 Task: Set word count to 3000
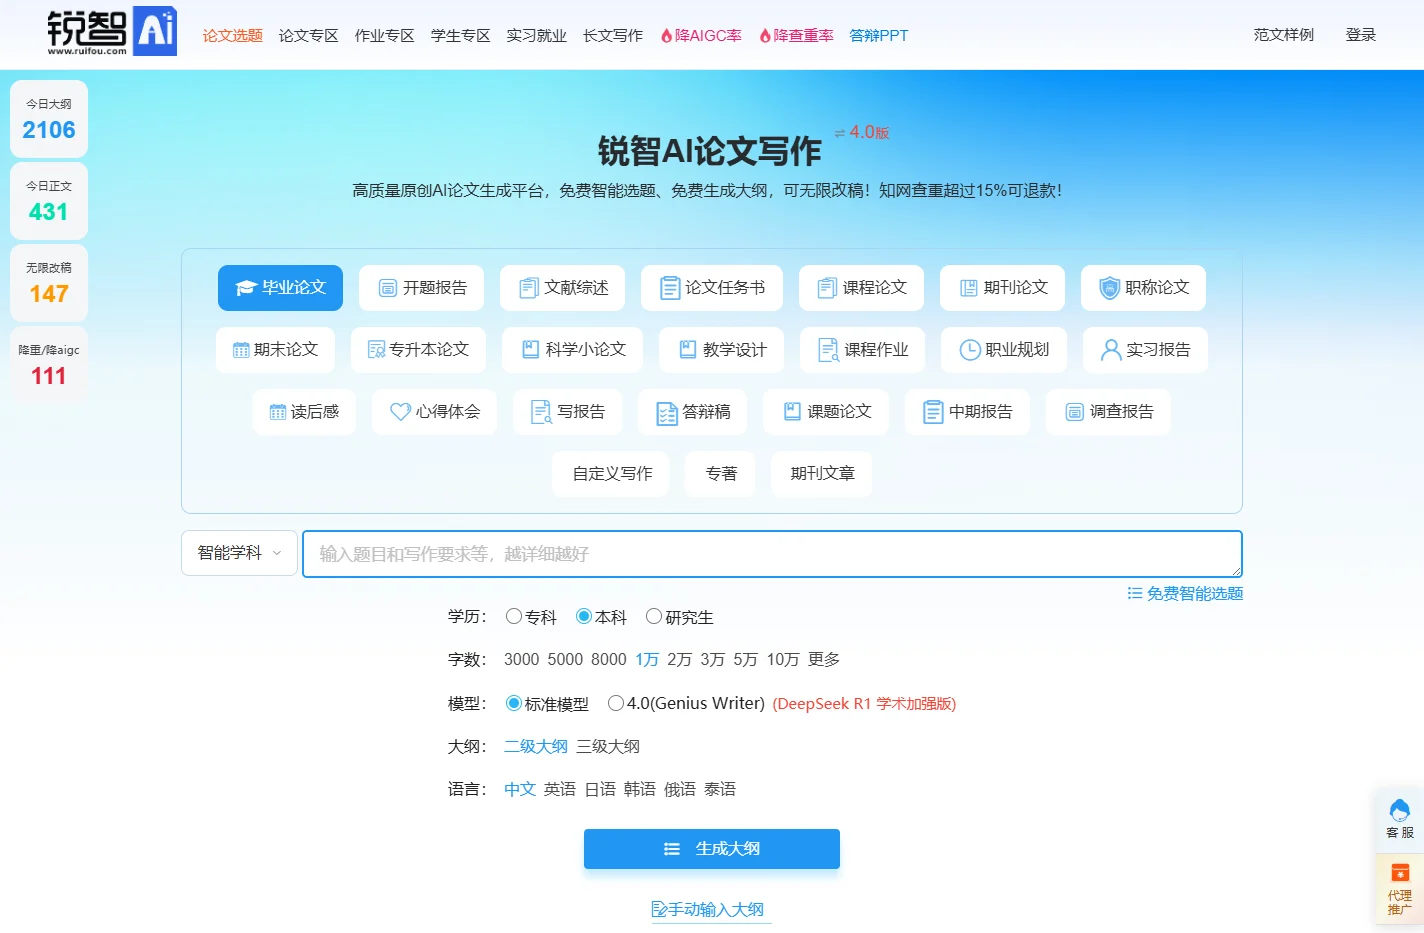pos(522,660)
